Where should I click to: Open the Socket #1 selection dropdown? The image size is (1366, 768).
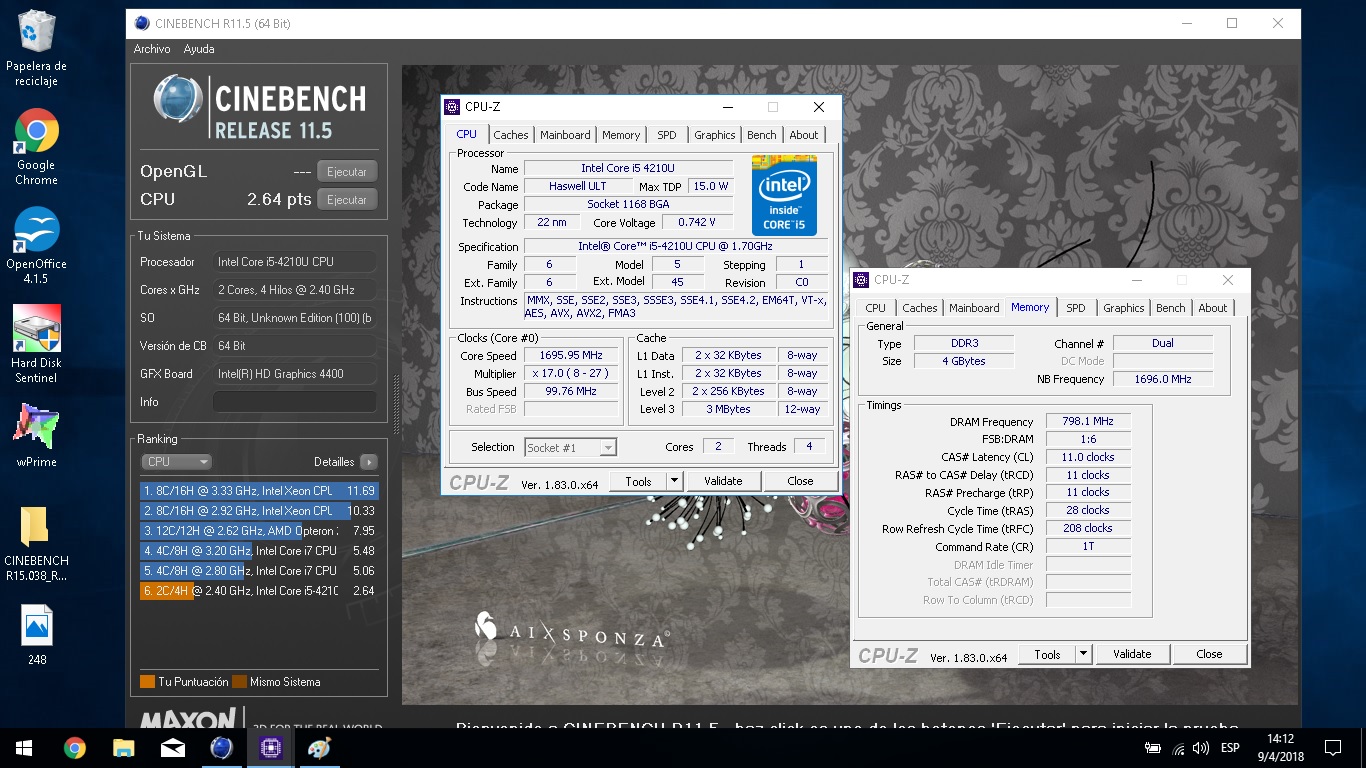(x=571, y=448)
